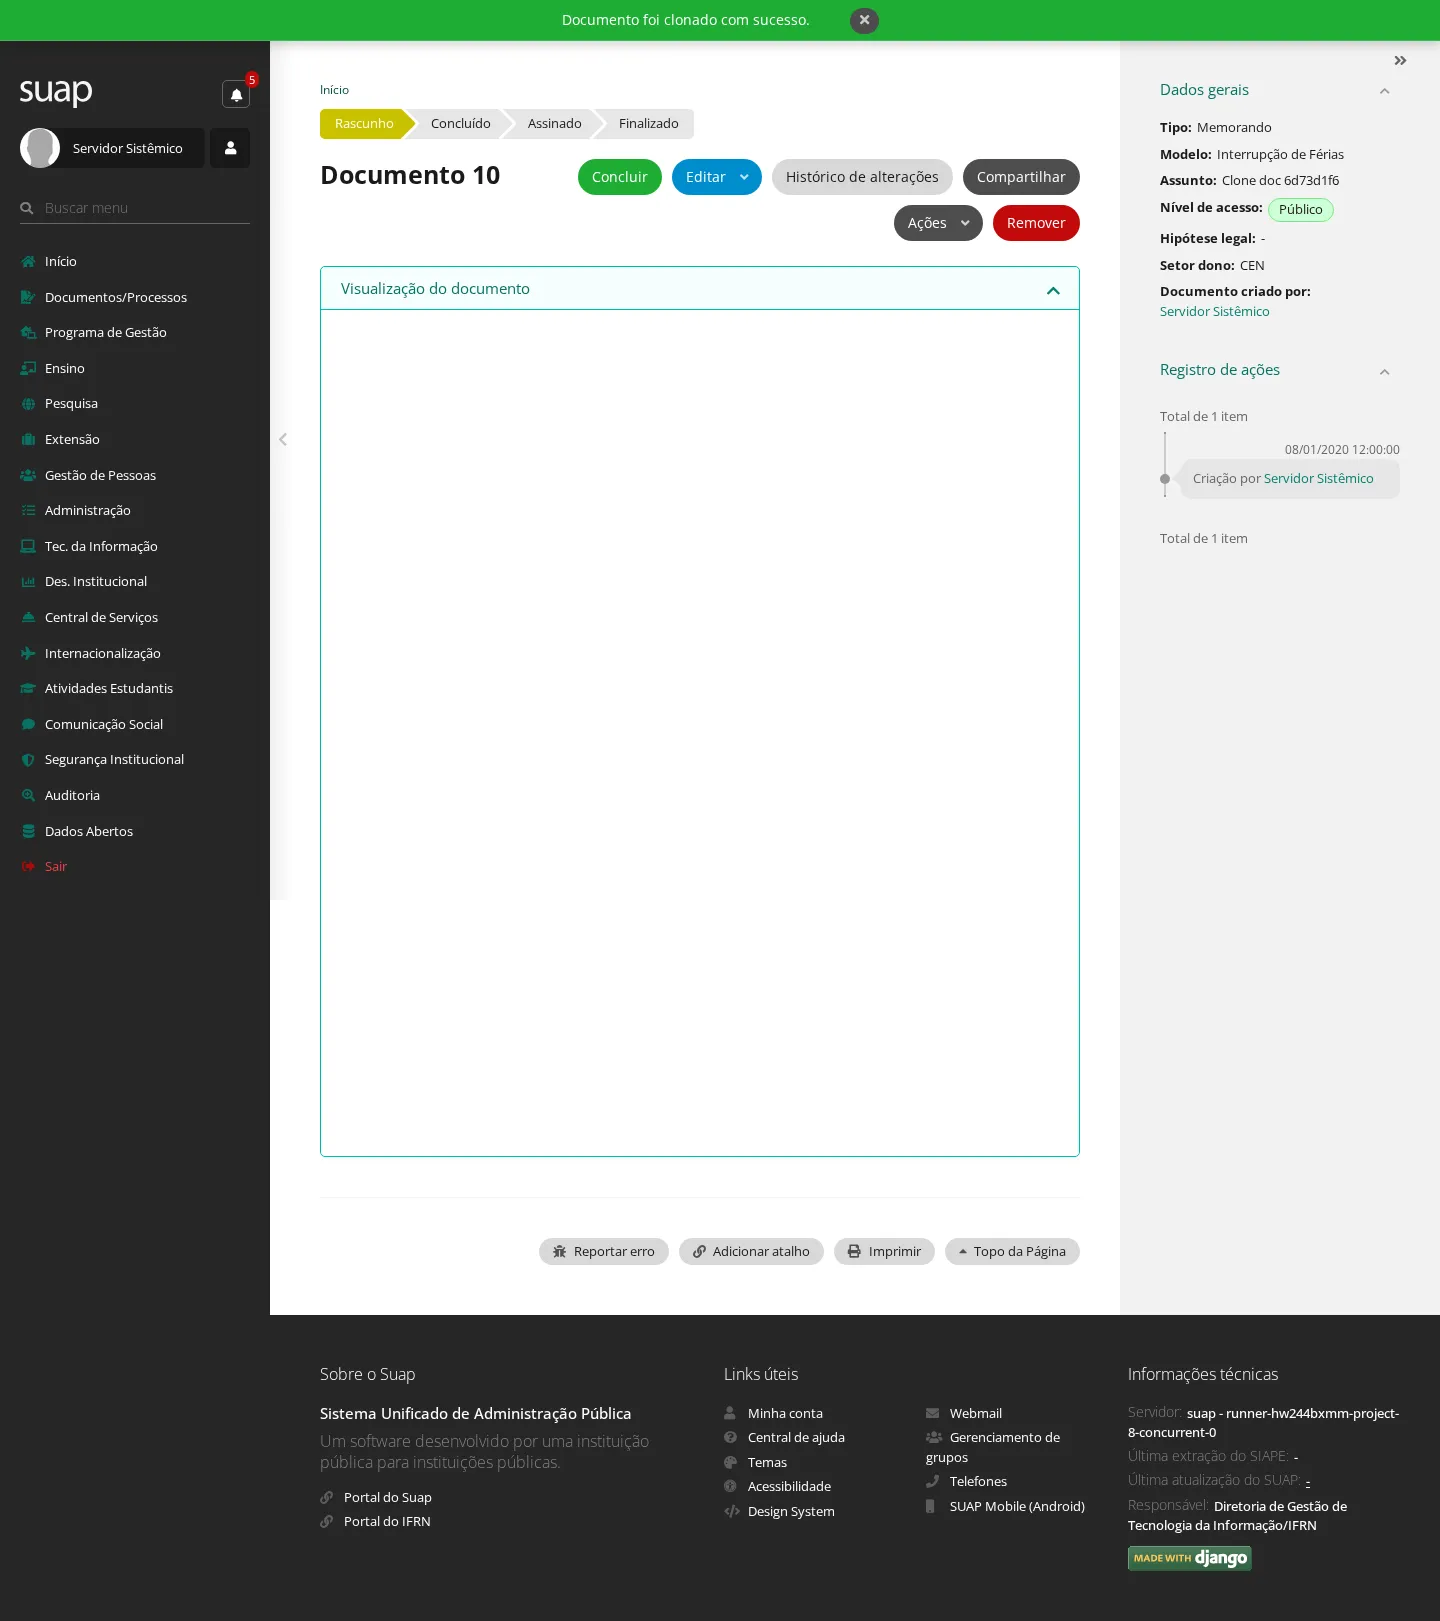Screen dimensions: 1440x1621
Task: Open Programa de Gestão menu
Action: 106,332
